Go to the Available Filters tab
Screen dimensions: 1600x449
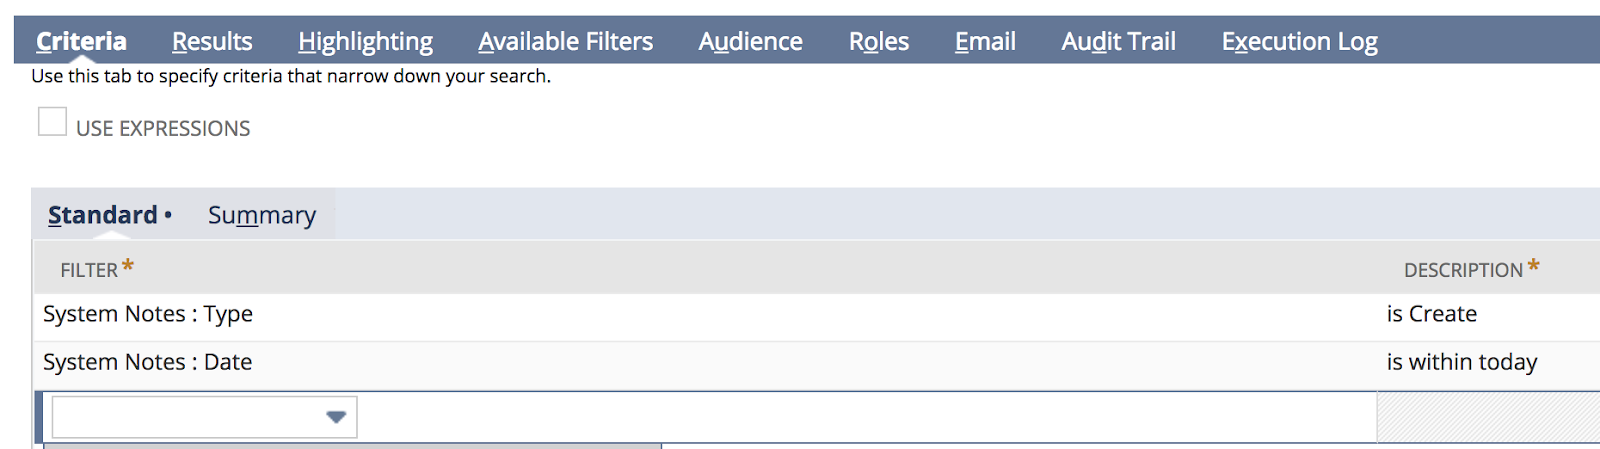pos(565,41)
